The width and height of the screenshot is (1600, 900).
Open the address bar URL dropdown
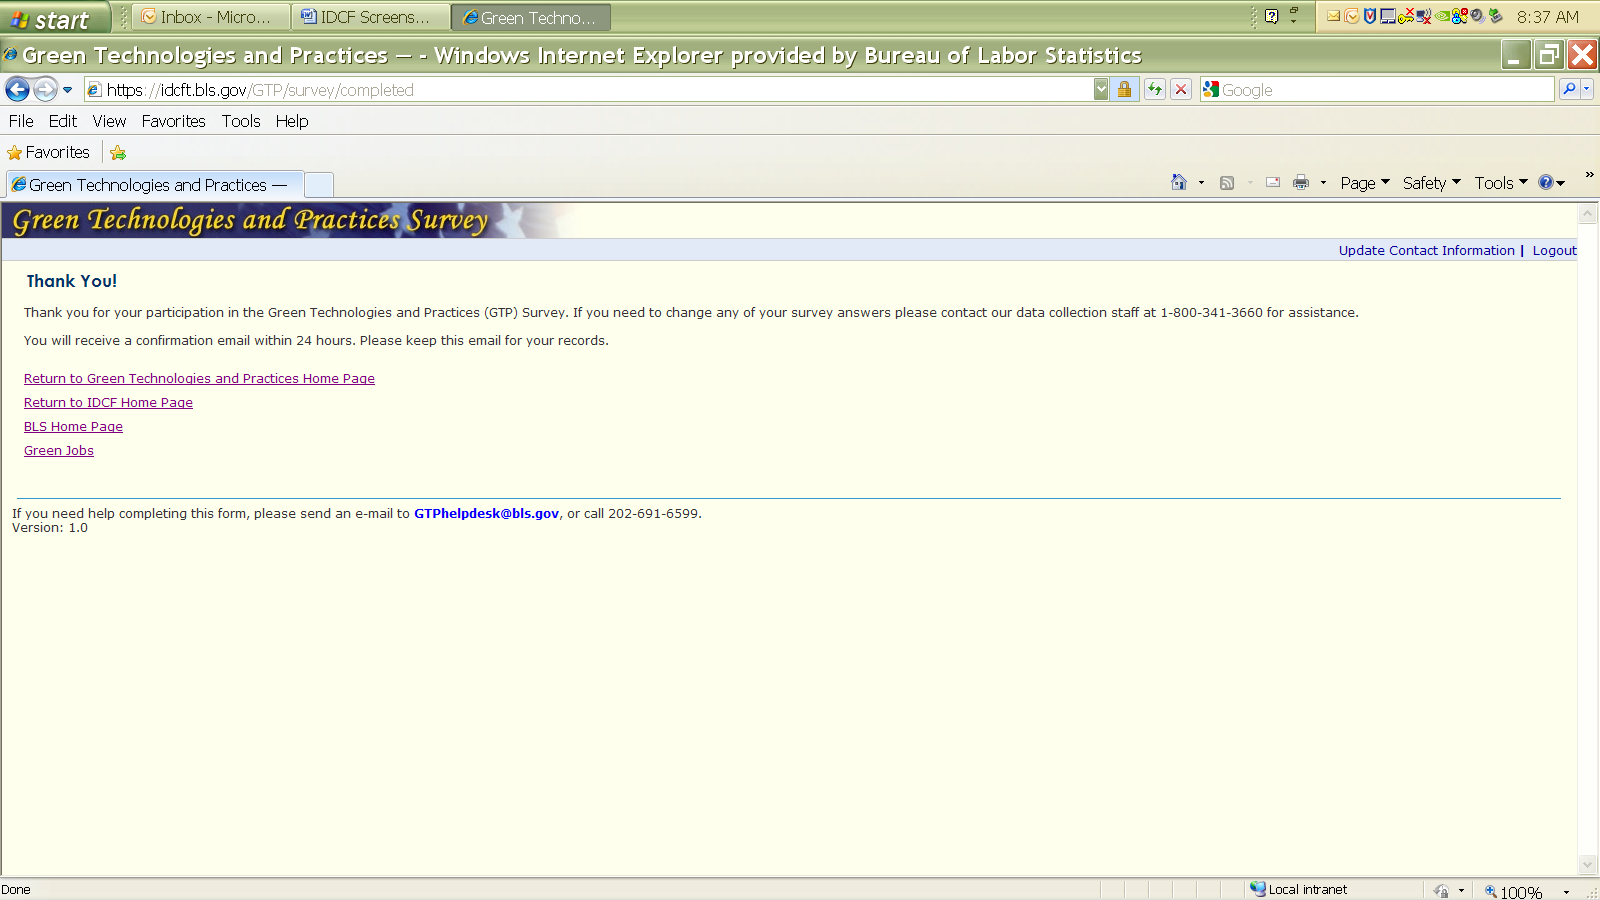coord(1101,90)
